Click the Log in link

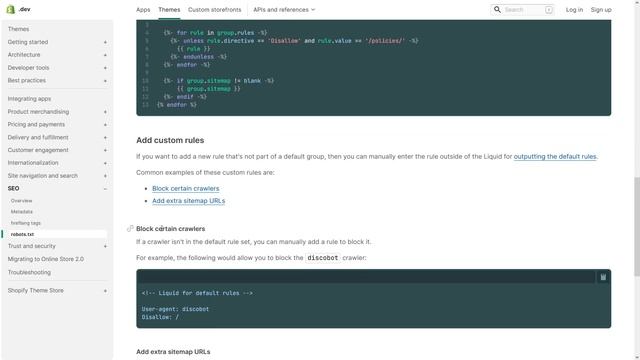574,10
